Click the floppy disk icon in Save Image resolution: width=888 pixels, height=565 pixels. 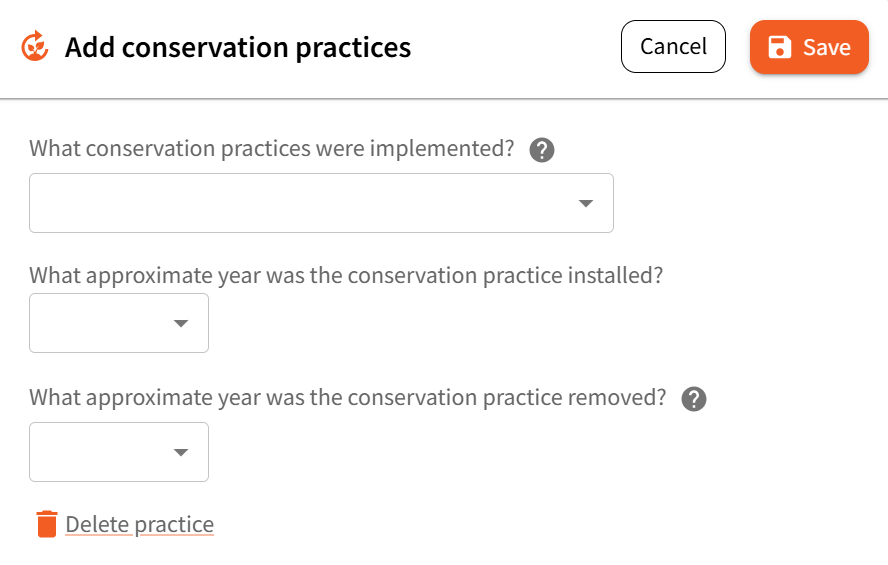coord(780,47)
